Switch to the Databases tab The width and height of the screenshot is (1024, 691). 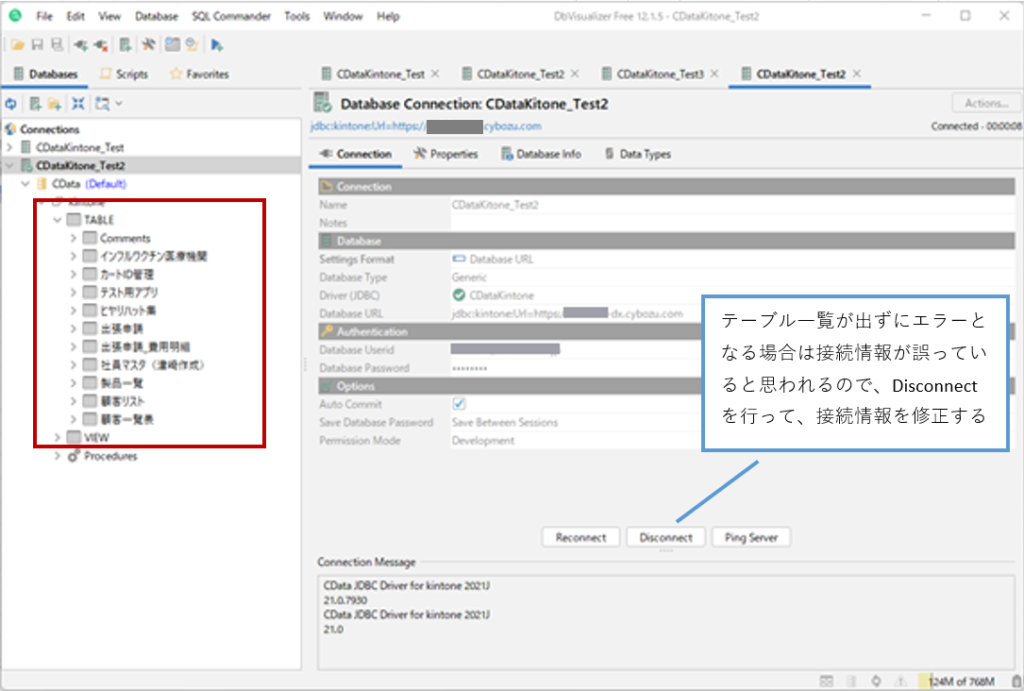coord(46,74)
